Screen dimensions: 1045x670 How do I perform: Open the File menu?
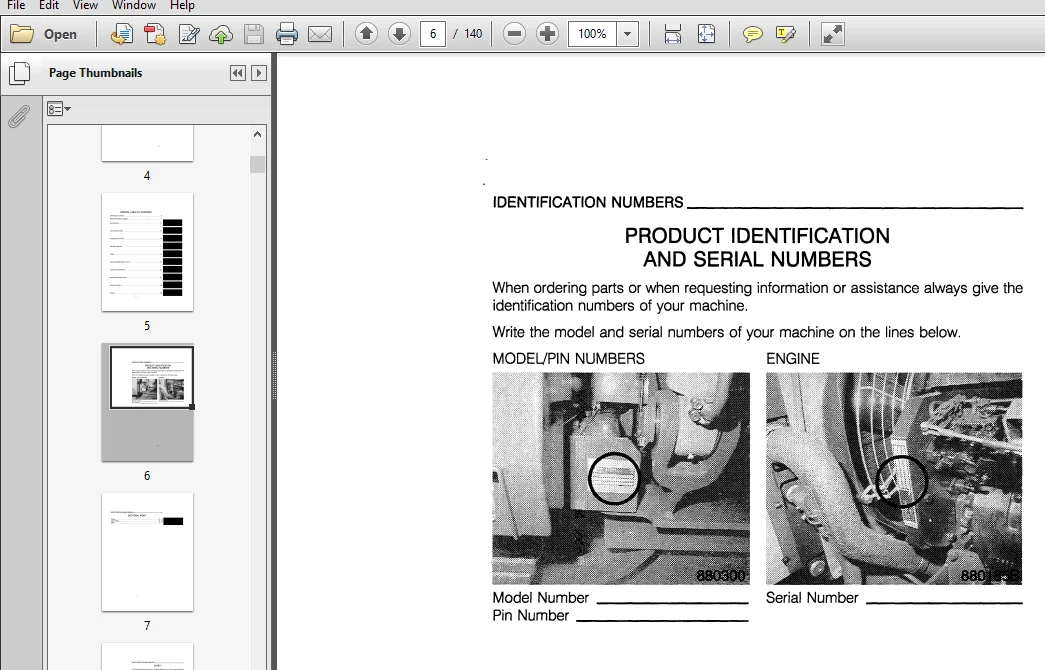[x=15, y=5]
